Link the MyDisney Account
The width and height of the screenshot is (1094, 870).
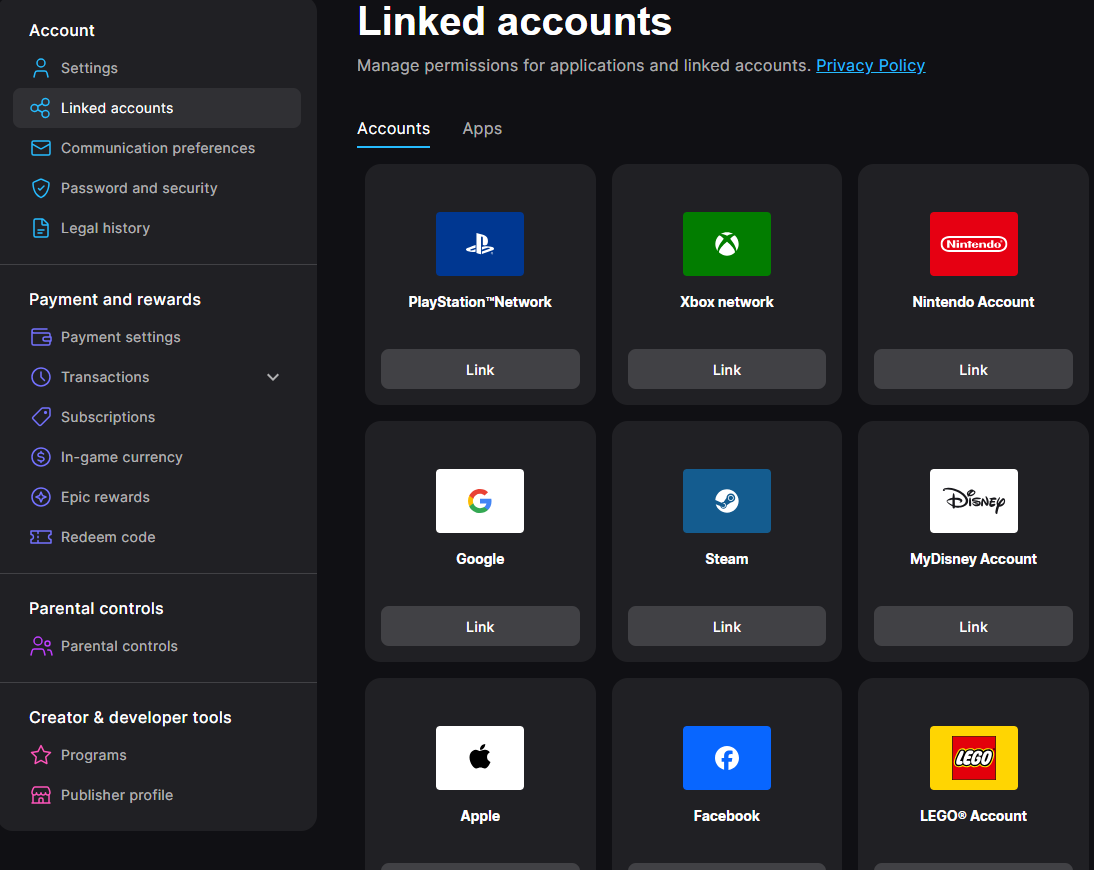pyautogui.click(x=973, y=626)
